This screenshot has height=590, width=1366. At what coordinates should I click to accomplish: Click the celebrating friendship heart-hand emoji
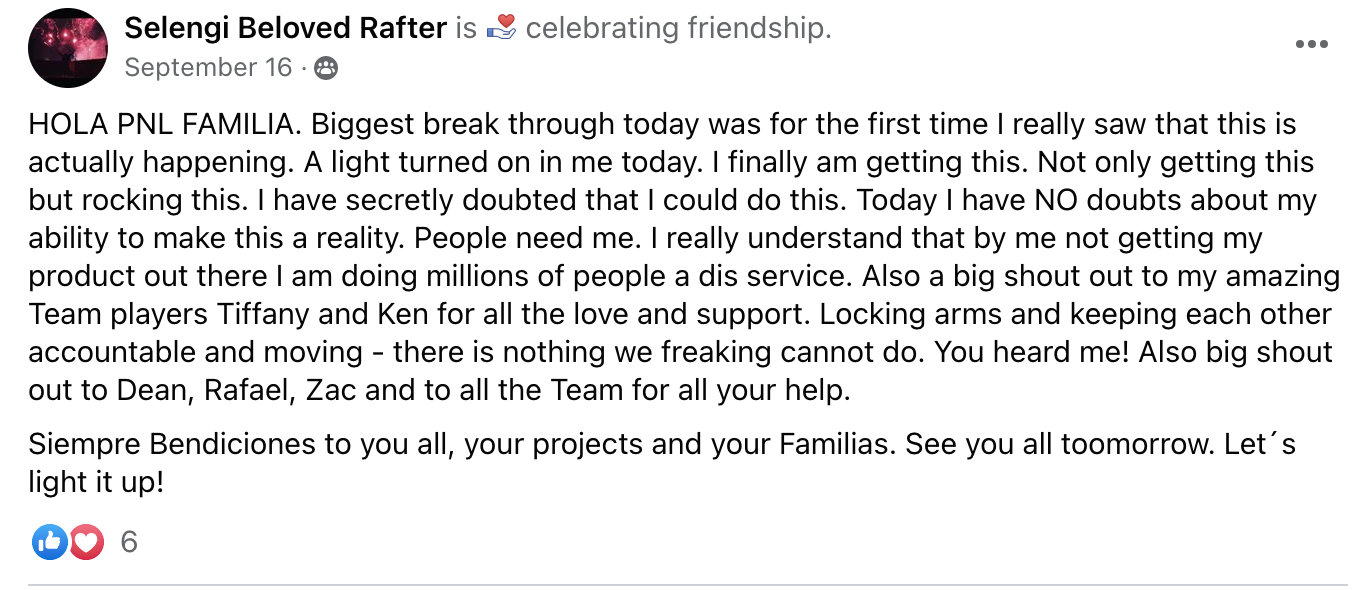pos(502,29)
